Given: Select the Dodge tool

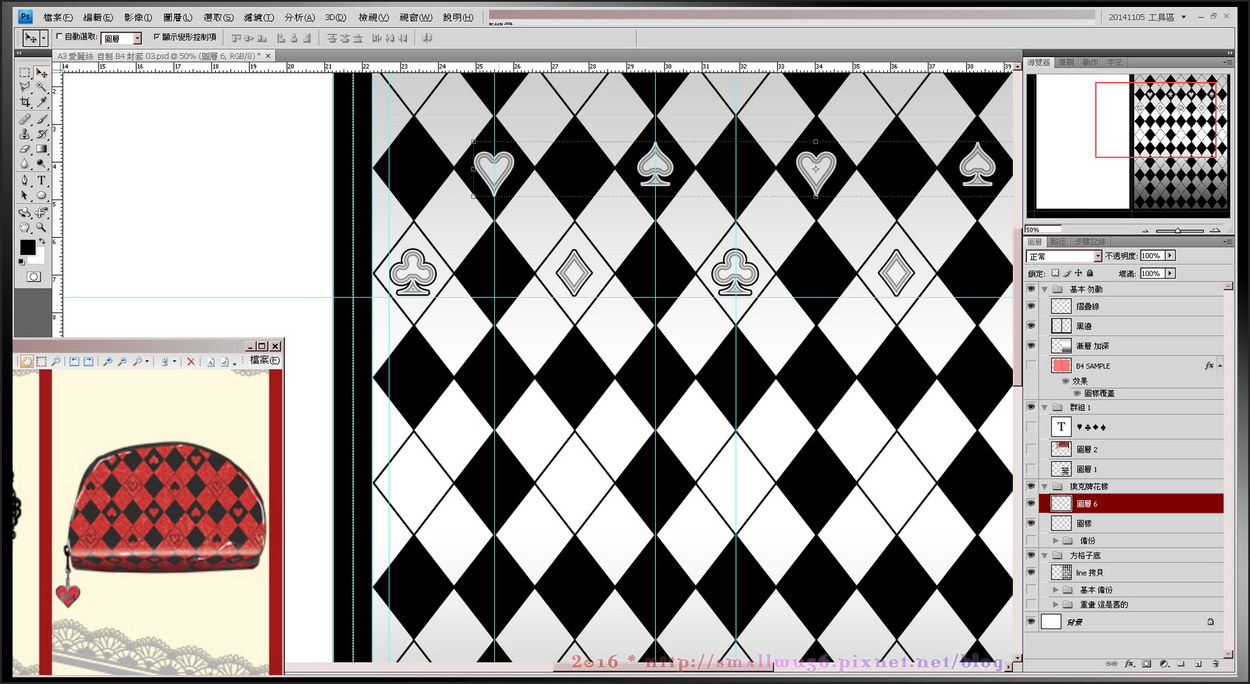Looking at the screenshot, I should 41,163.
